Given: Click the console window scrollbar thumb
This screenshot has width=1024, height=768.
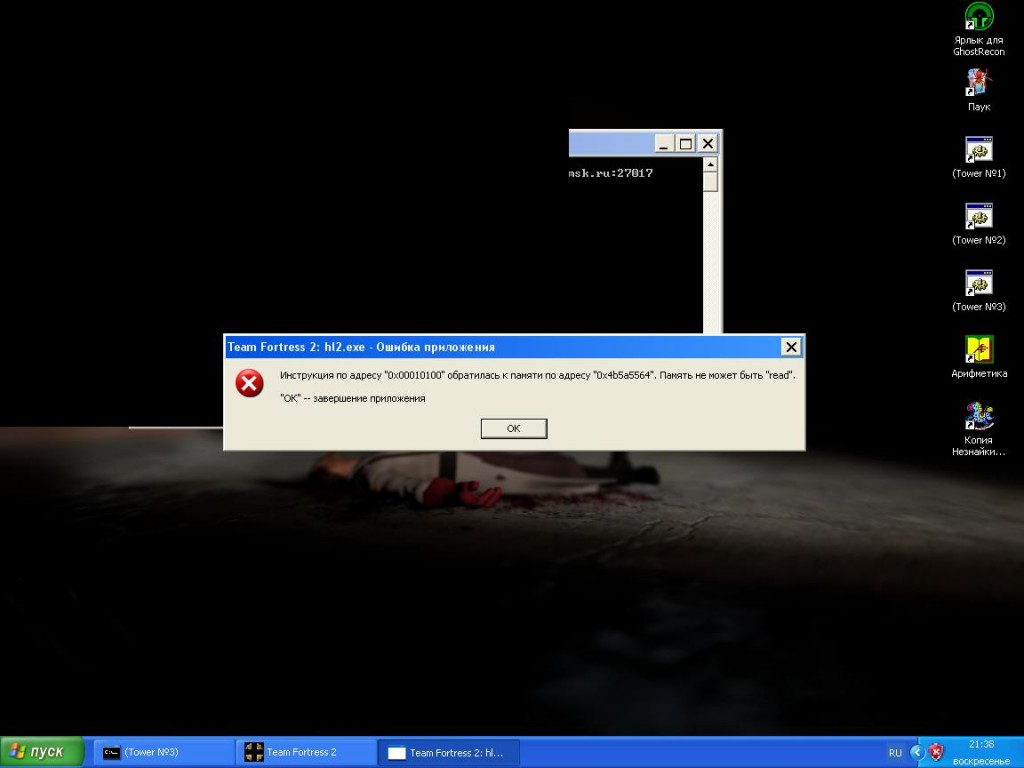Looking at the screenshot, I should (x=711, y=182).
